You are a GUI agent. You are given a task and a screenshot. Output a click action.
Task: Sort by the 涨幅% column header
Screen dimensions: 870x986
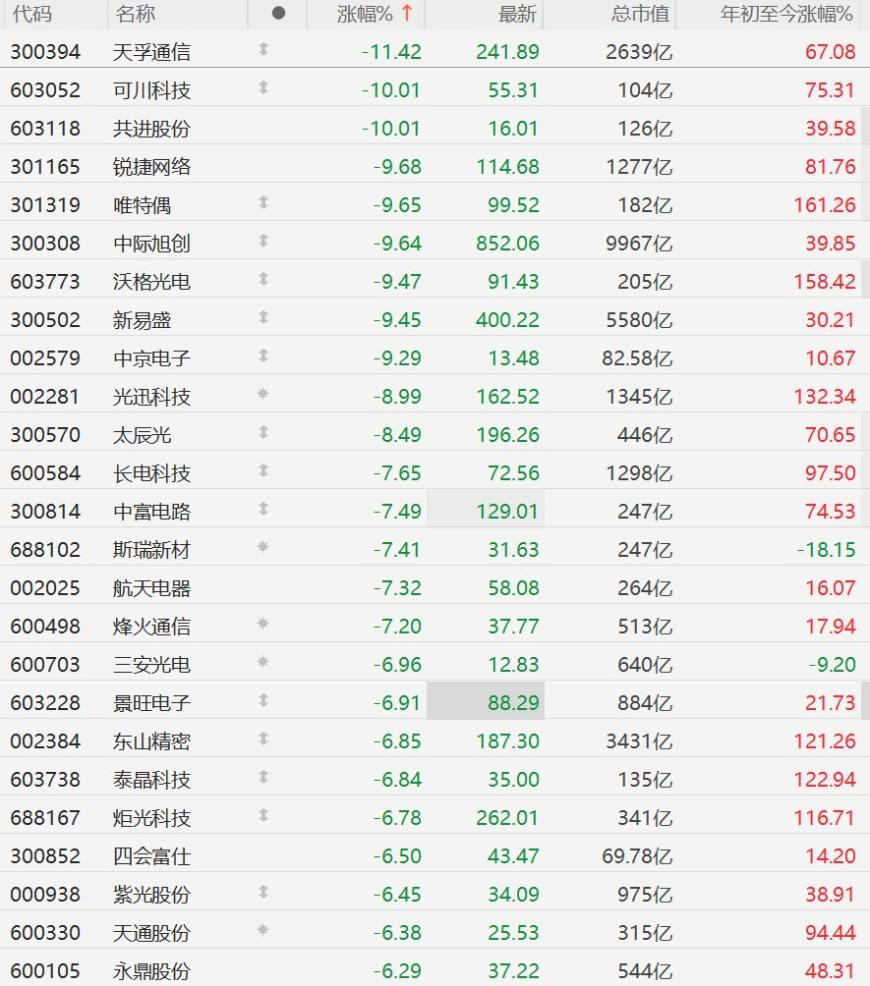tap(365, 13)
